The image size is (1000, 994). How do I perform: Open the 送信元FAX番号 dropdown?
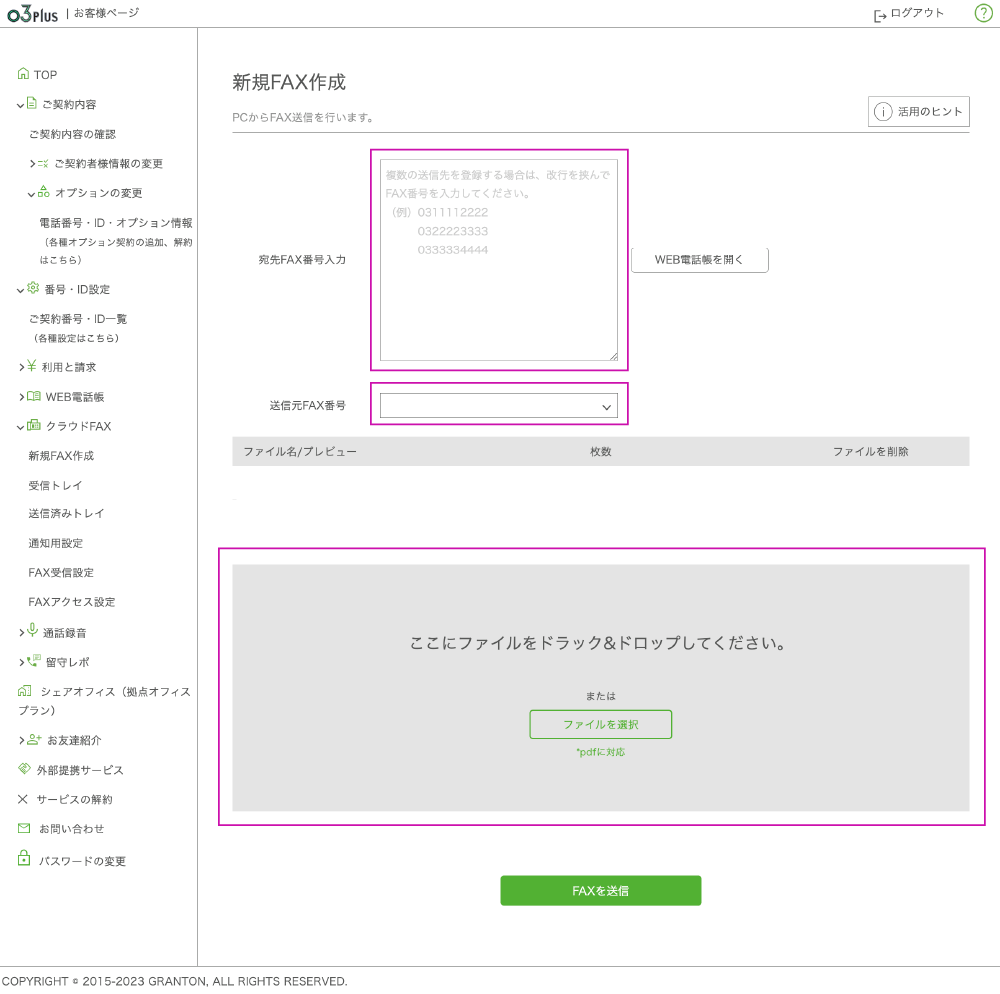(499, 406)
